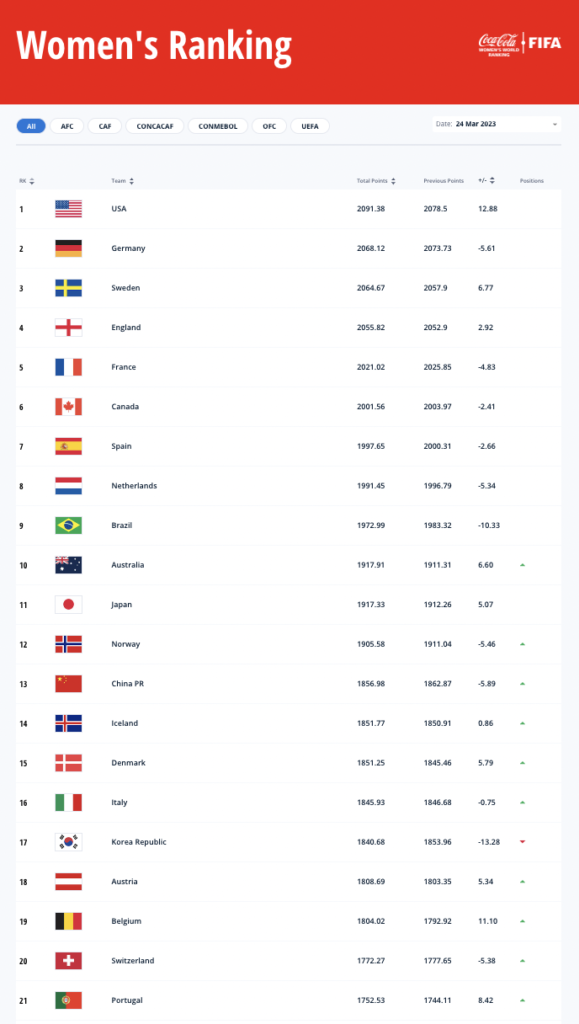Click the Korea Republic flag icon

(69, 842)
